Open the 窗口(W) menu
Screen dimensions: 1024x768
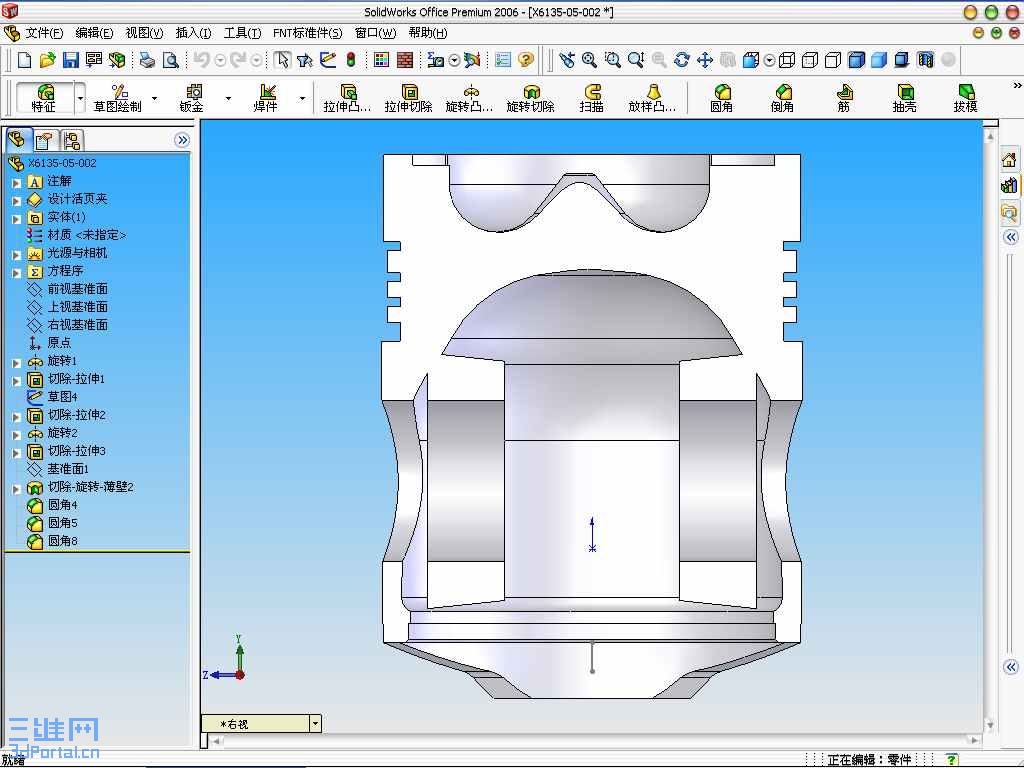(x=376, y=33)
